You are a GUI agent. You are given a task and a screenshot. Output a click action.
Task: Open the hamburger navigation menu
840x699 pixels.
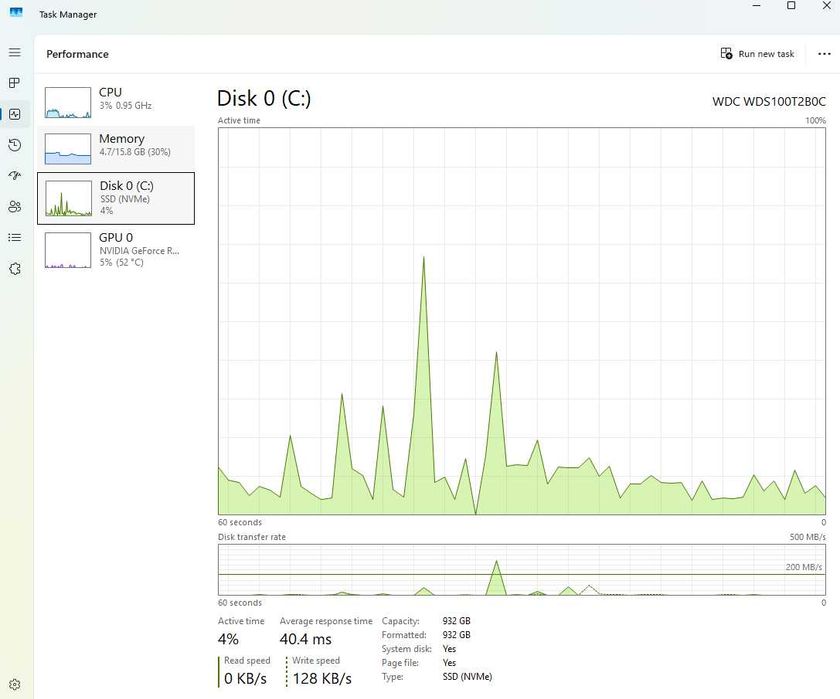point(15,52)
